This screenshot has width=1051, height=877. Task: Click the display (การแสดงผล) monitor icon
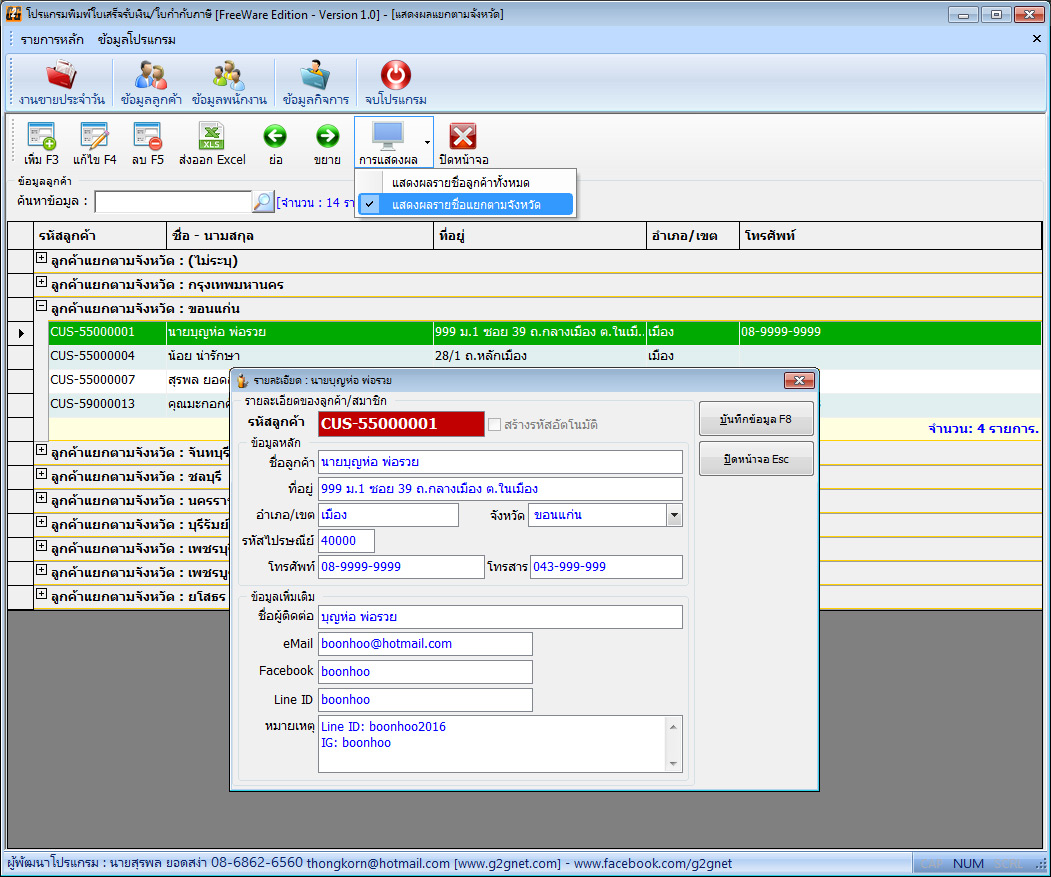pyautogui.click(x=388, y=136)
